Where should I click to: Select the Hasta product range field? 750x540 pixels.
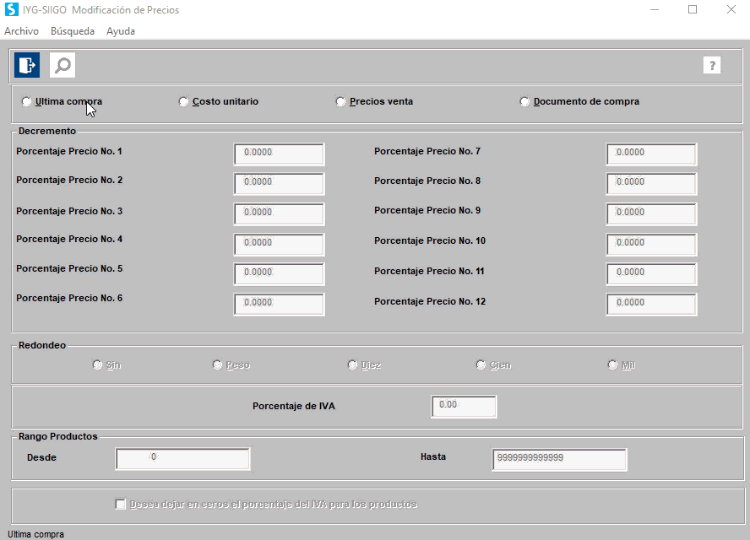[x=559, y=458]
